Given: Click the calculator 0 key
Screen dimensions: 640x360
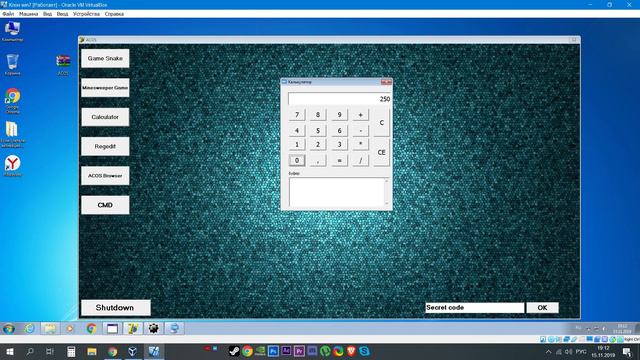Looking at the screenshot, I should 297,160.
